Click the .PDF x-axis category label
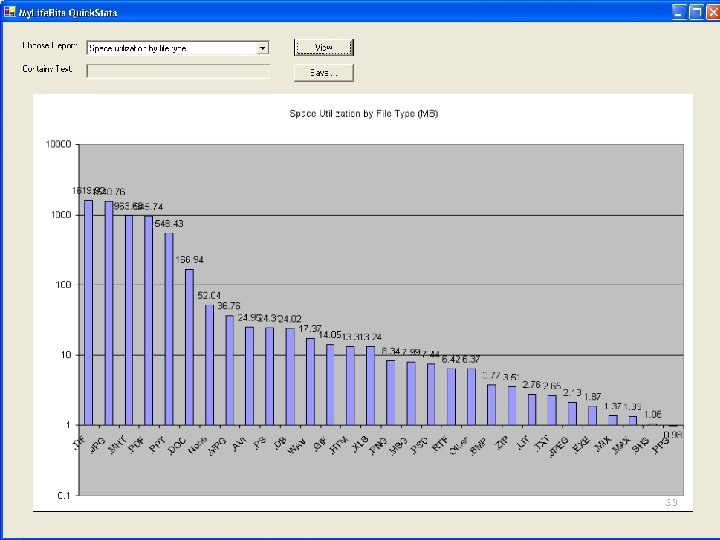Viewport: 720px width, 540px height. (136, 444)
